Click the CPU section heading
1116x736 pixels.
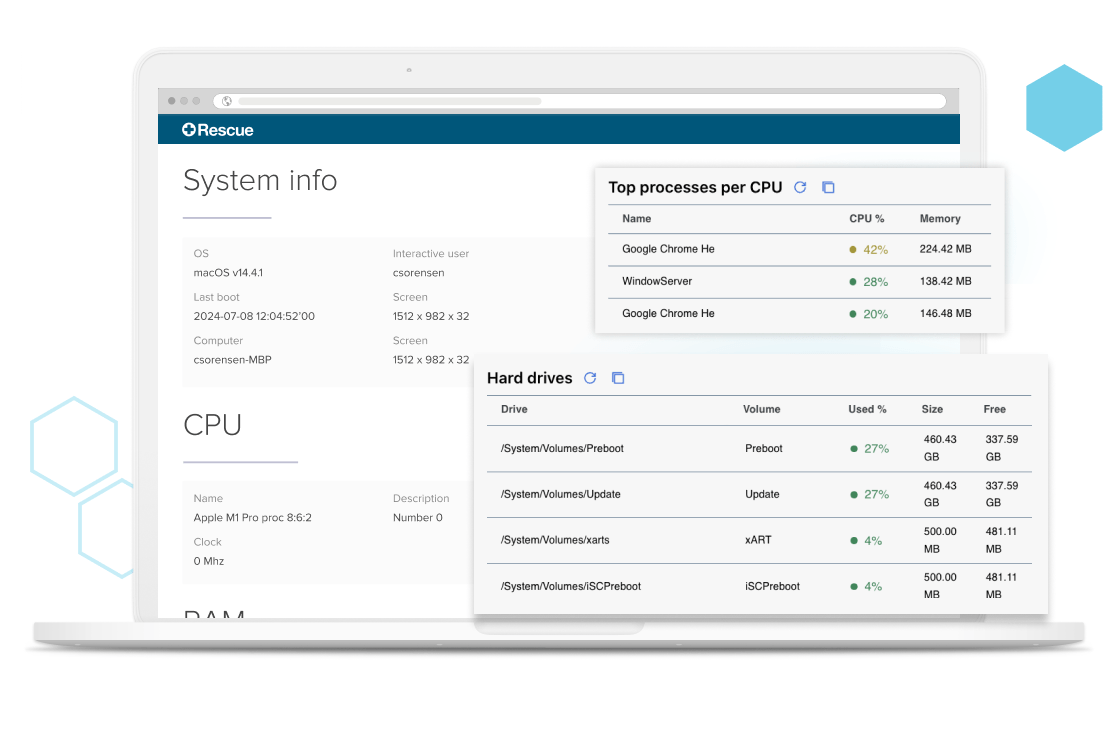211,425
